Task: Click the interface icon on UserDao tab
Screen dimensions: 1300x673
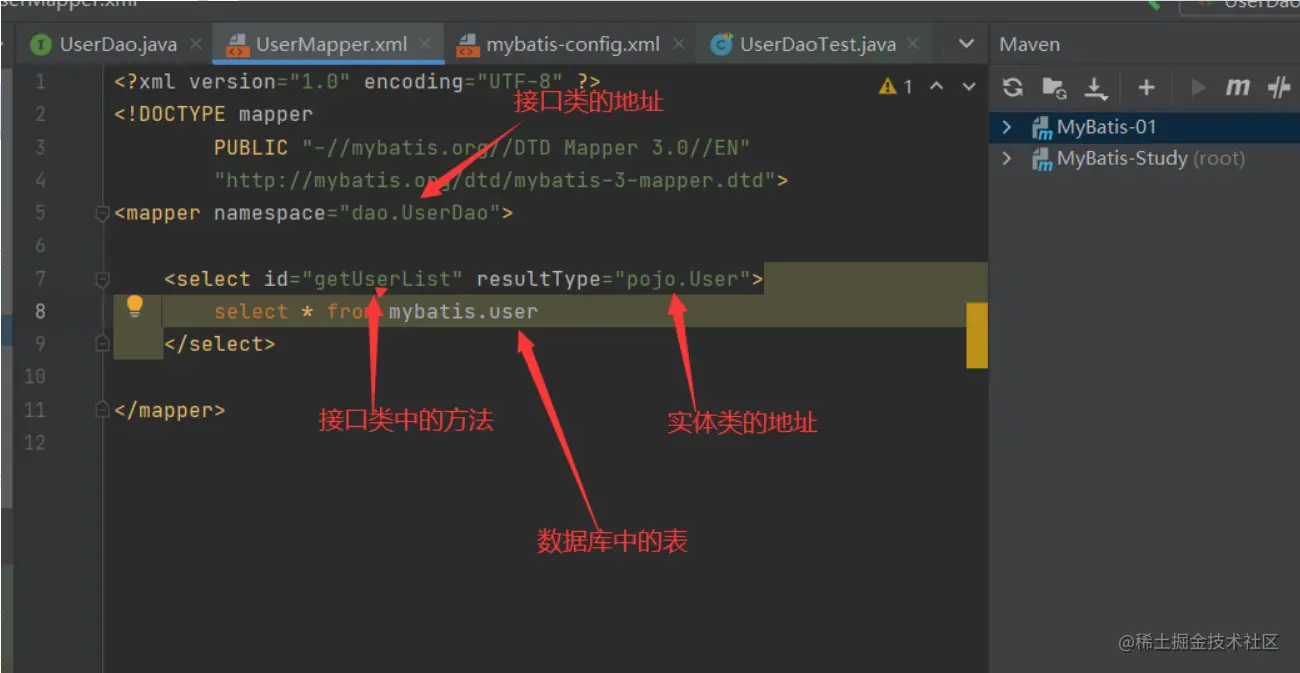Action: click(40, 44)
